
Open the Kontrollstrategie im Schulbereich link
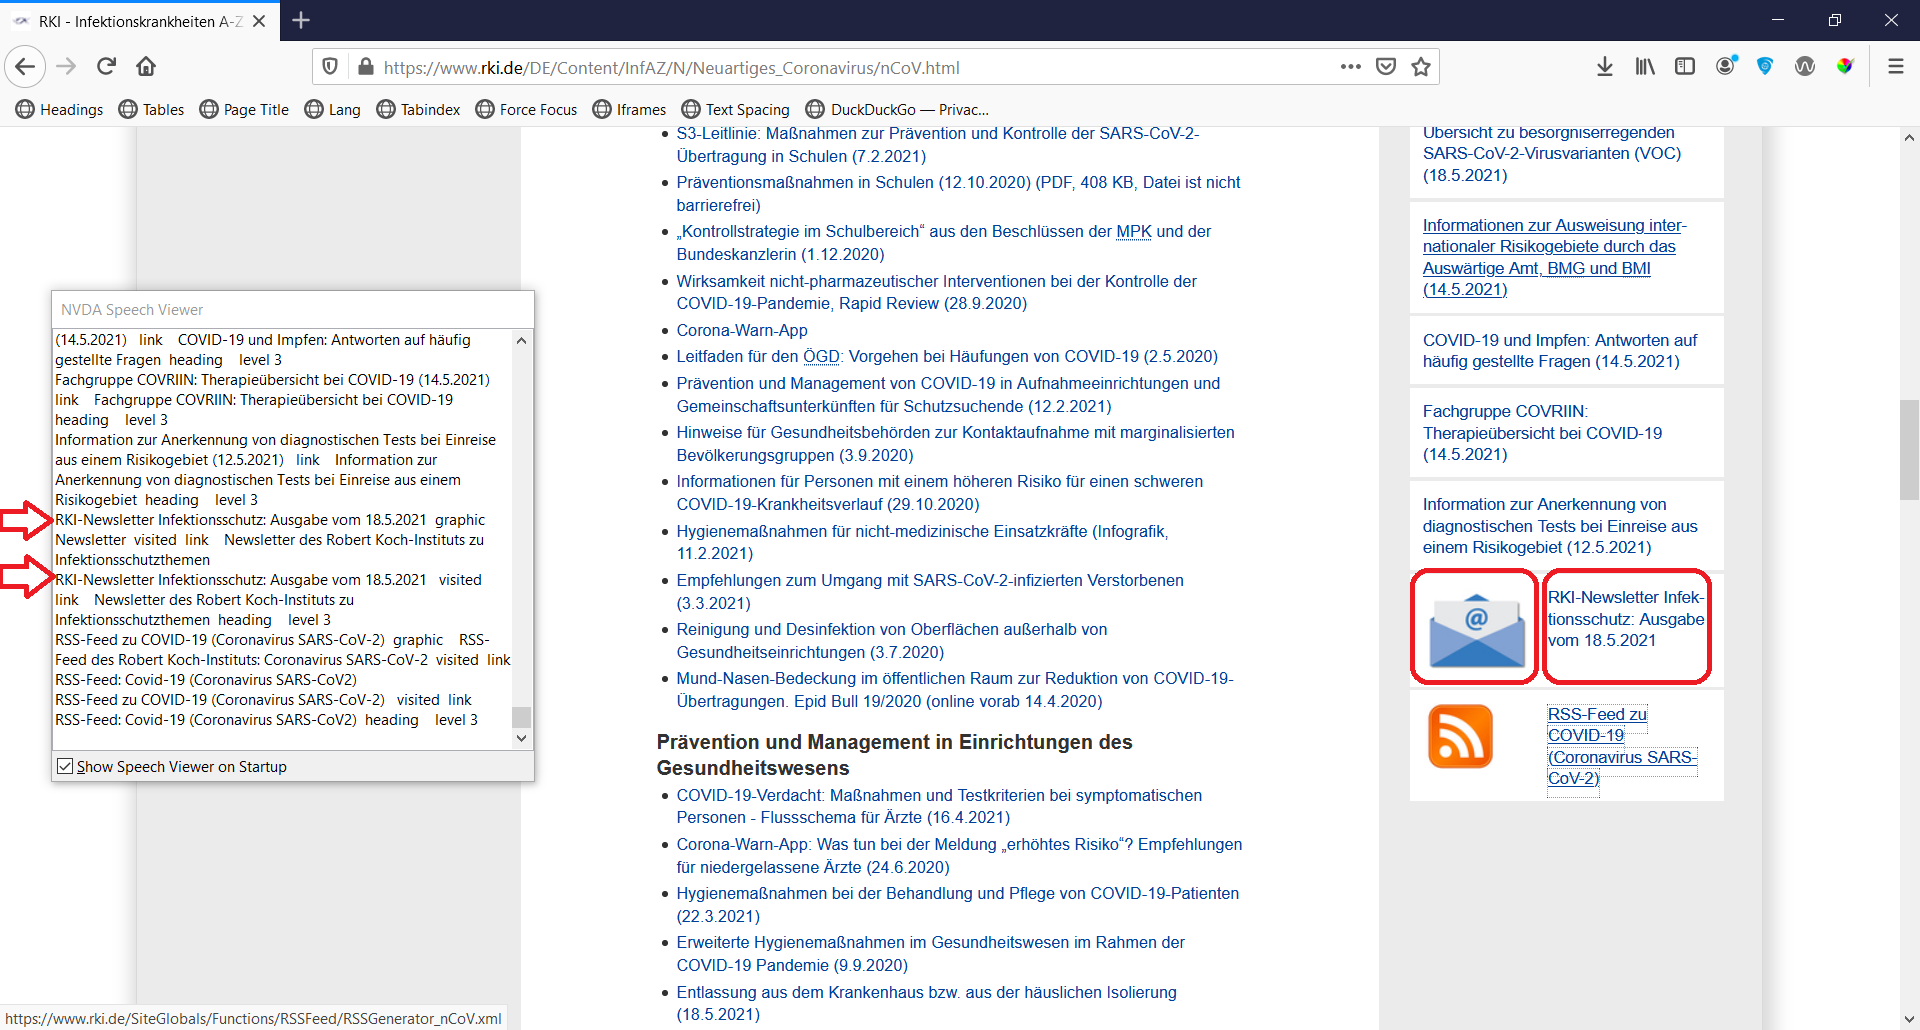click(944, 243)
